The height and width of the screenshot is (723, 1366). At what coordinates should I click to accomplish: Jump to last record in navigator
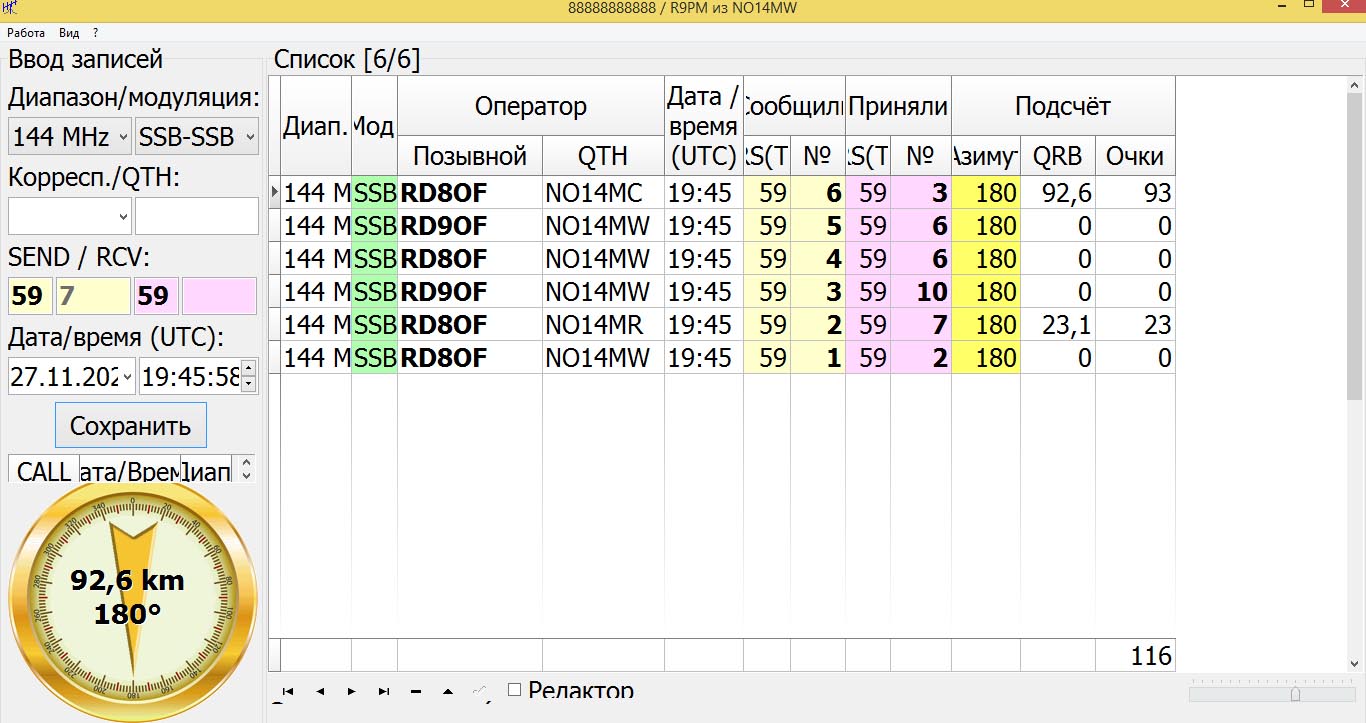pos(384,691)
